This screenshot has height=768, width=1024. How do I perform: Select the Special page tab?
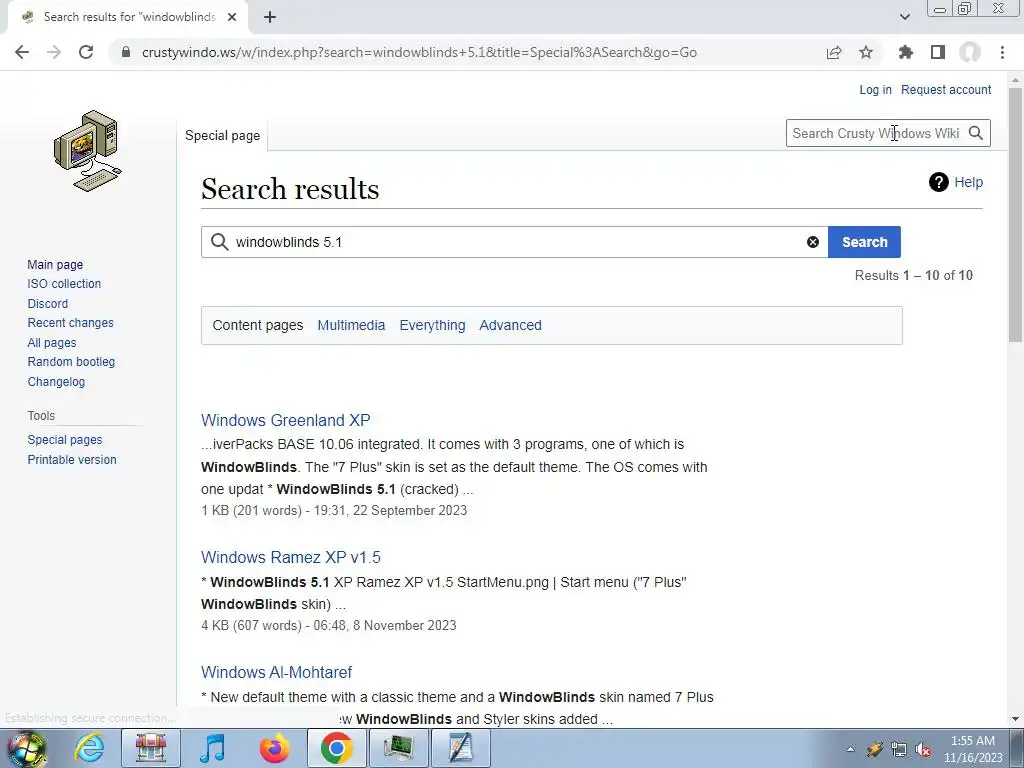tap(222, 135)
